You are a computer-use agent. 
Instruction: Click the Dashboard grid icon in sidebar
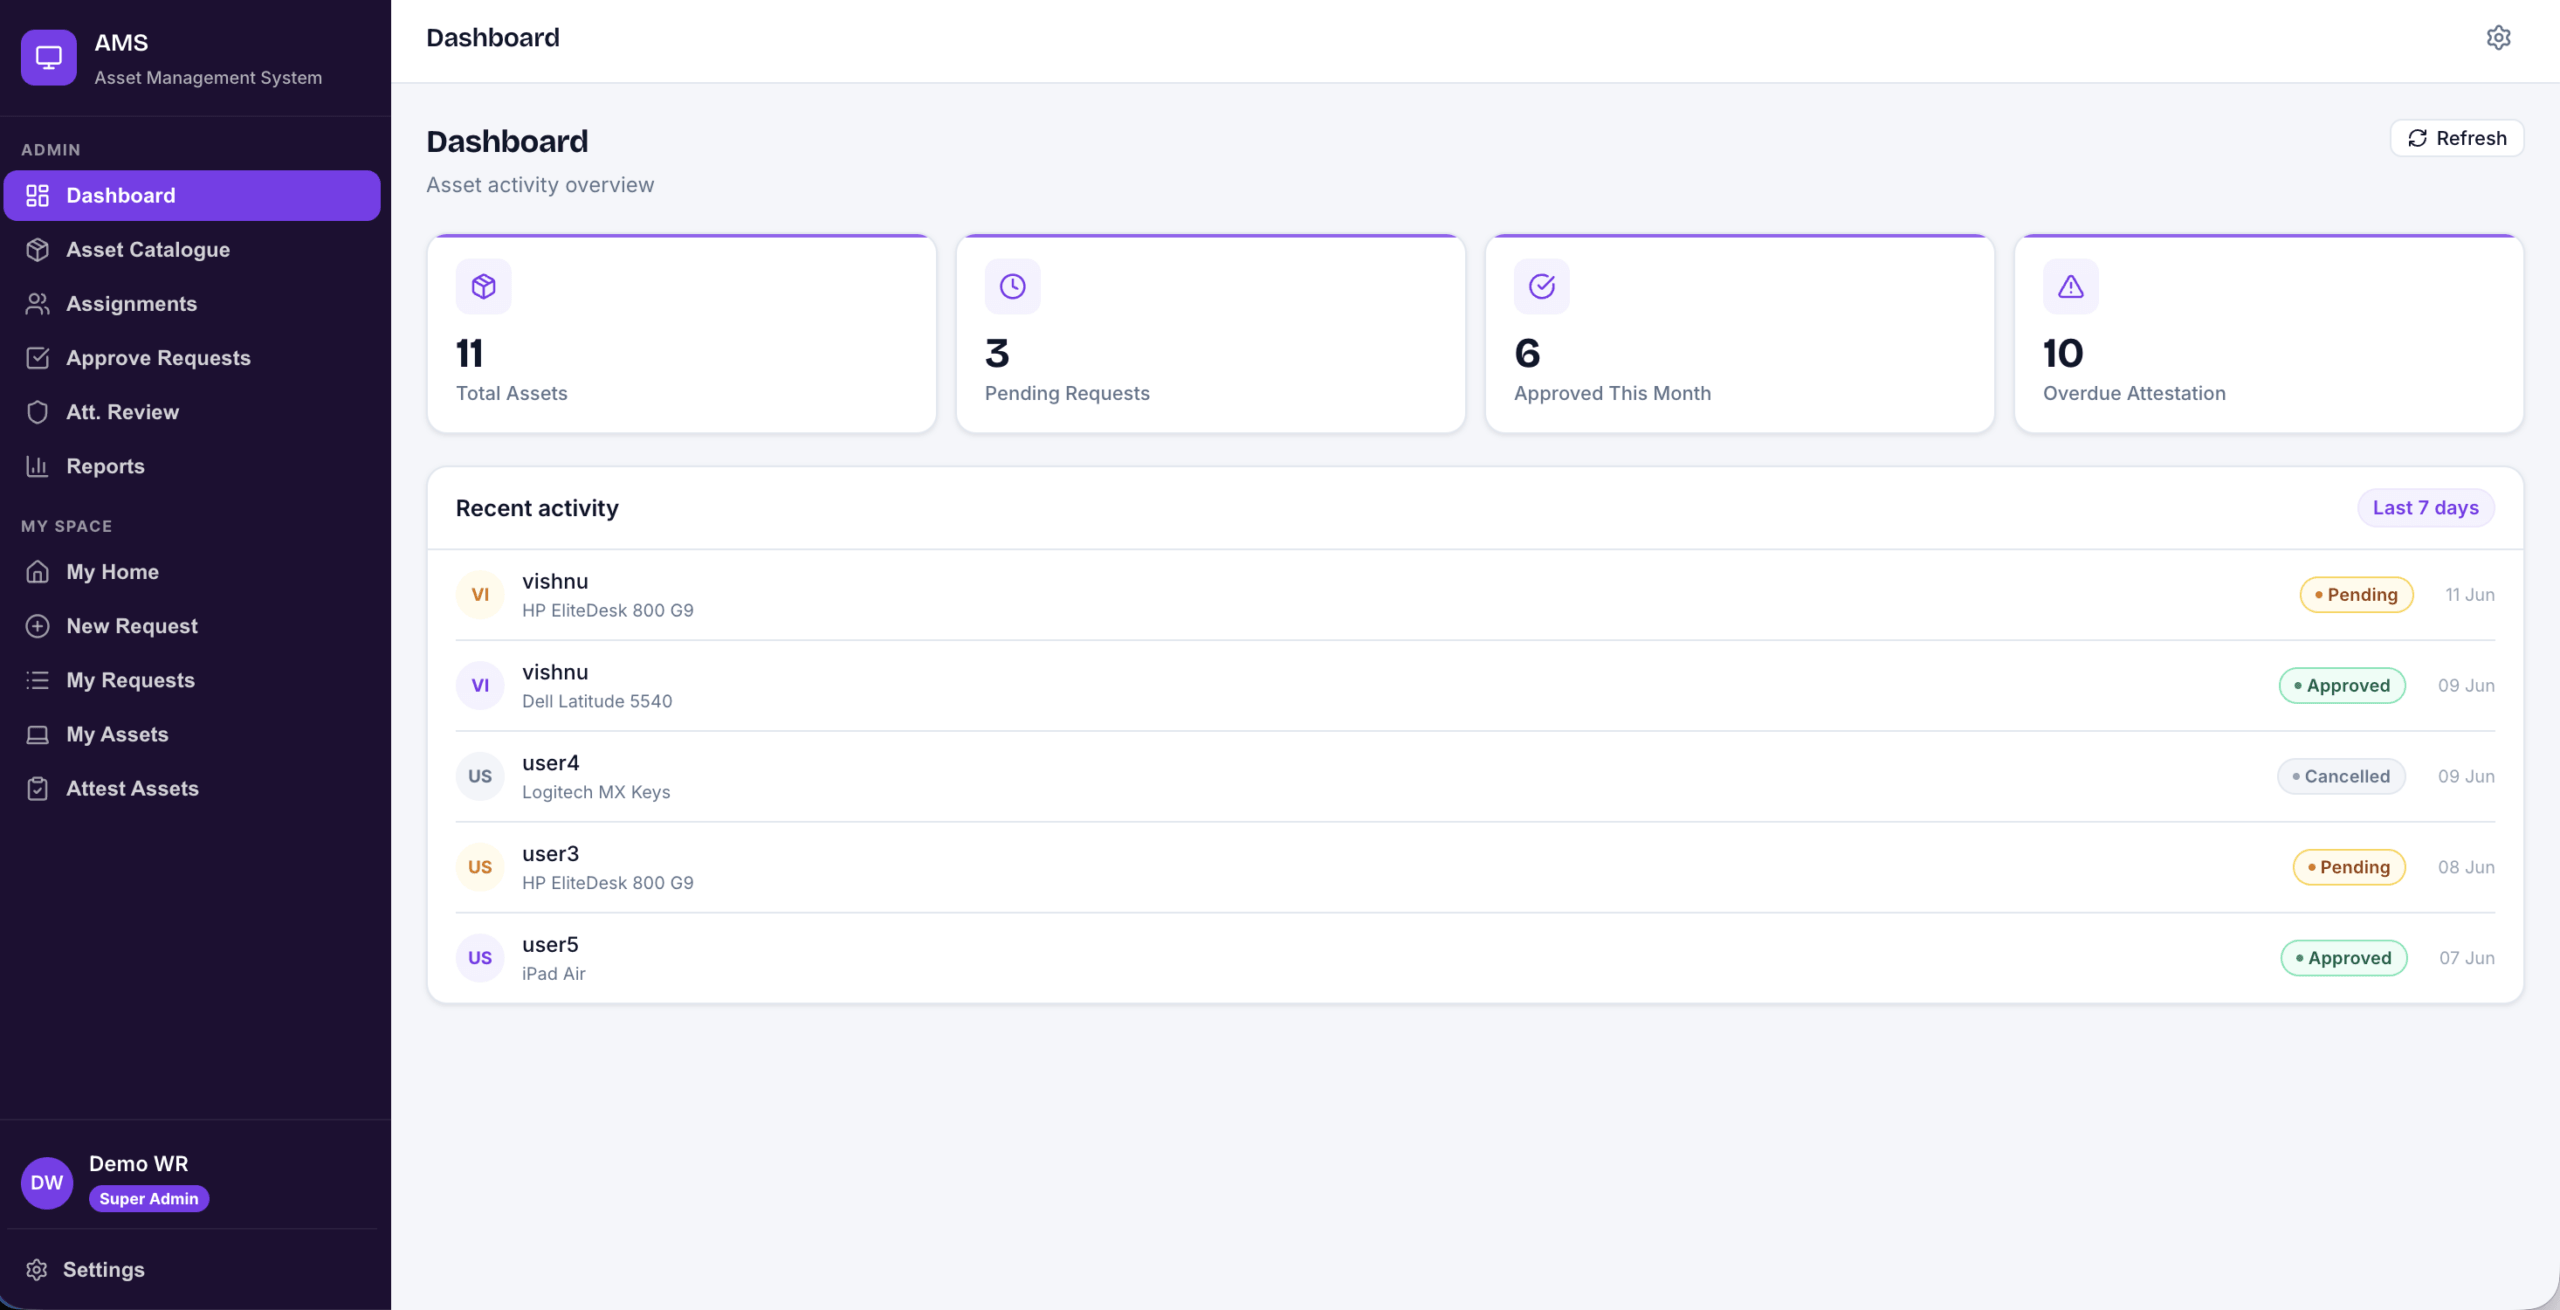point(38,196)
